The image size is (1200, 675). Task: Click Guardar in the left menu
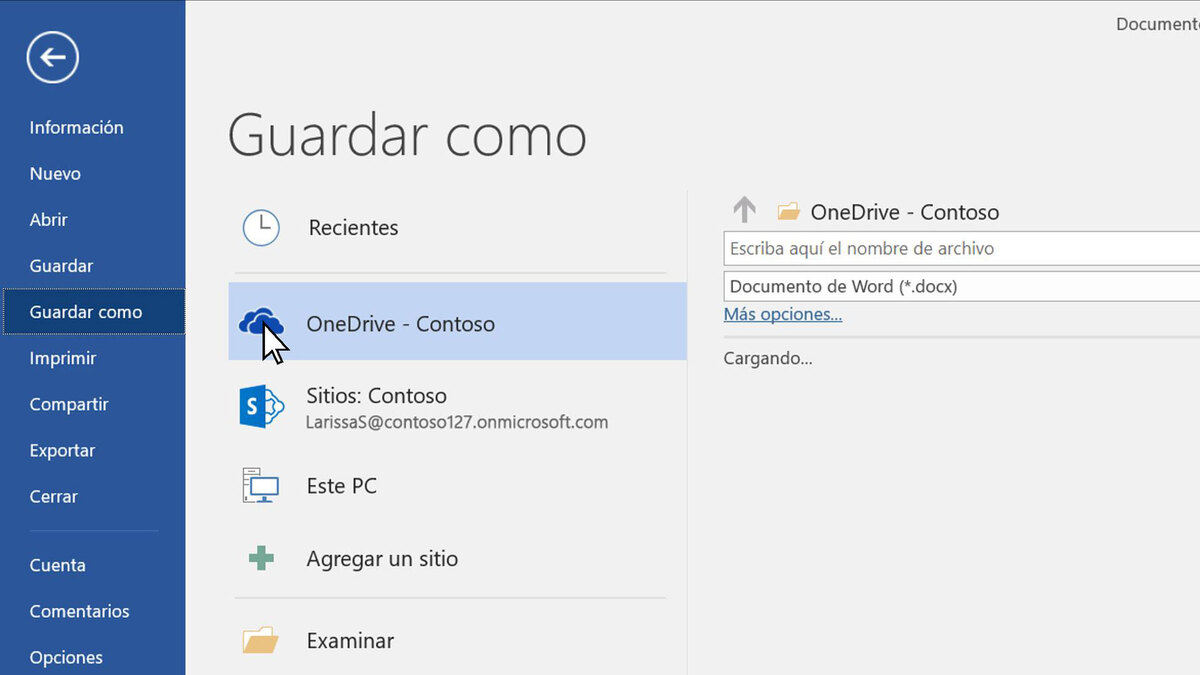(61, 265)
